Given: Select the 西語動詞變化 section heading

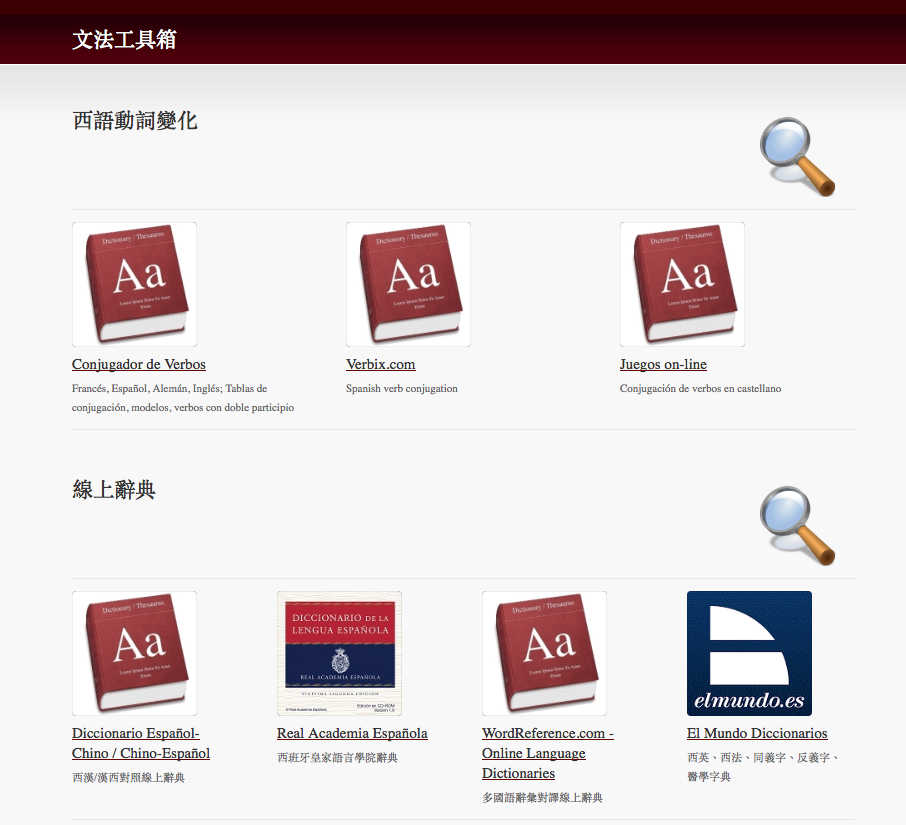Looking at the screenshot, I should pos(135,121).
